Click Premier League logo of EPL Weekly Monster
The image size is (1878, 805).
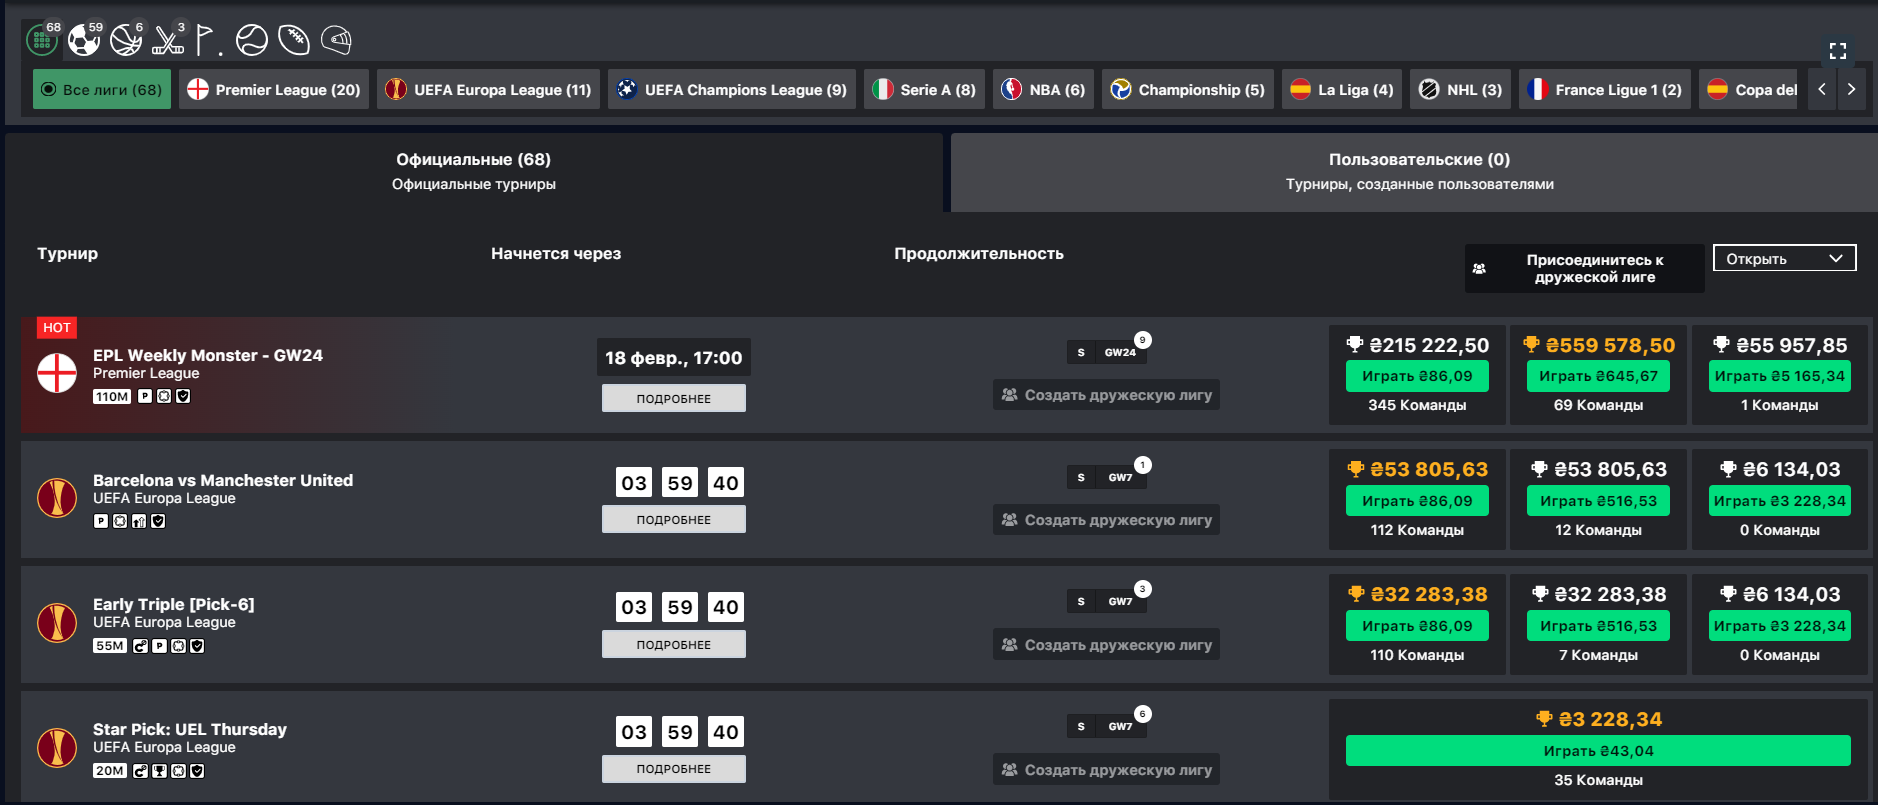click(x=57, y=374)
